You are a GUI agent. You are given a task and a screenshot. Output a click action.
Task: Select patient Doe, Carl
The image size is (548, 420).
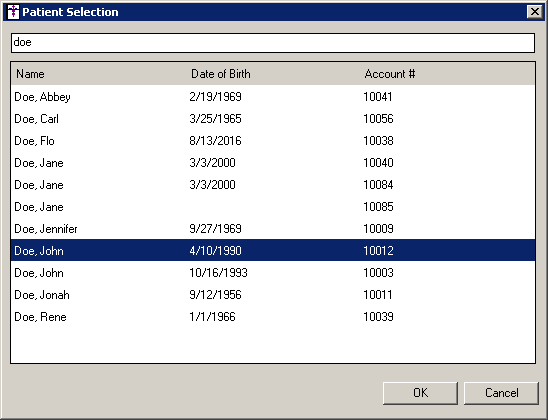click(x=273, y=119)
